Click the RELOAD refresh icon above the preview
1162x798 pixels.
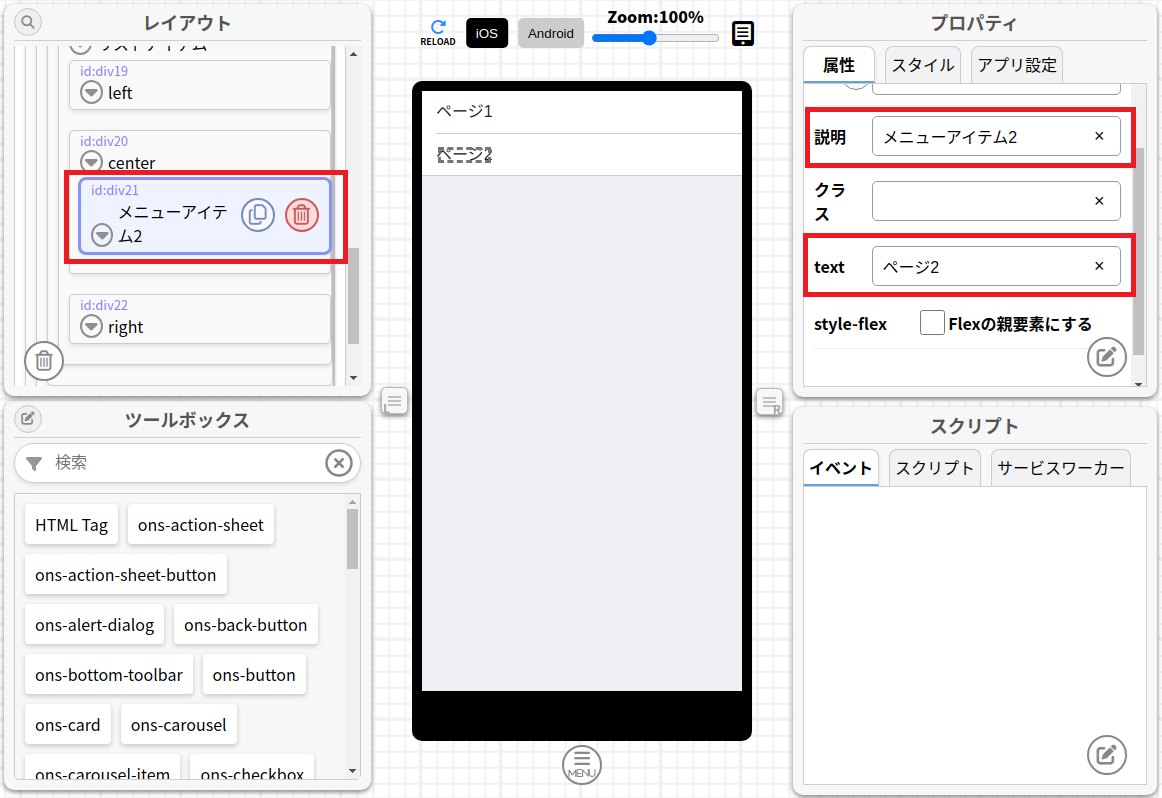tap(438, 30)
